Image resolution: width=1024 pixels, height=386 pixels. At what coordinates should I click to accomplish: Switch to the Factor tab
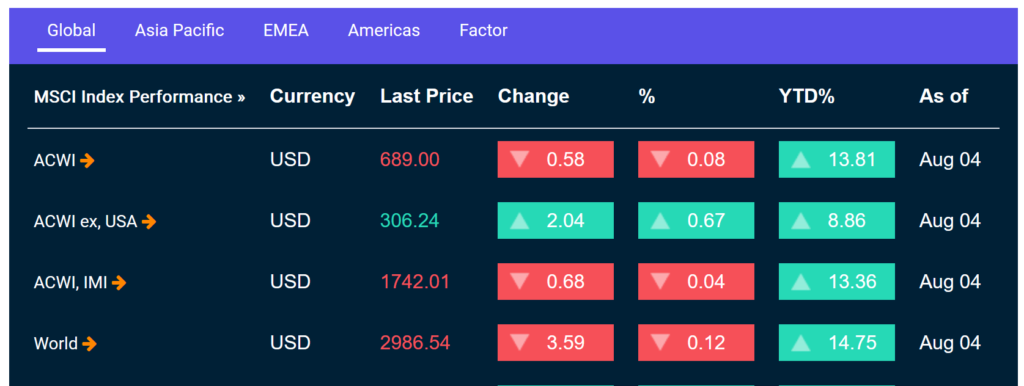(483, 30)
